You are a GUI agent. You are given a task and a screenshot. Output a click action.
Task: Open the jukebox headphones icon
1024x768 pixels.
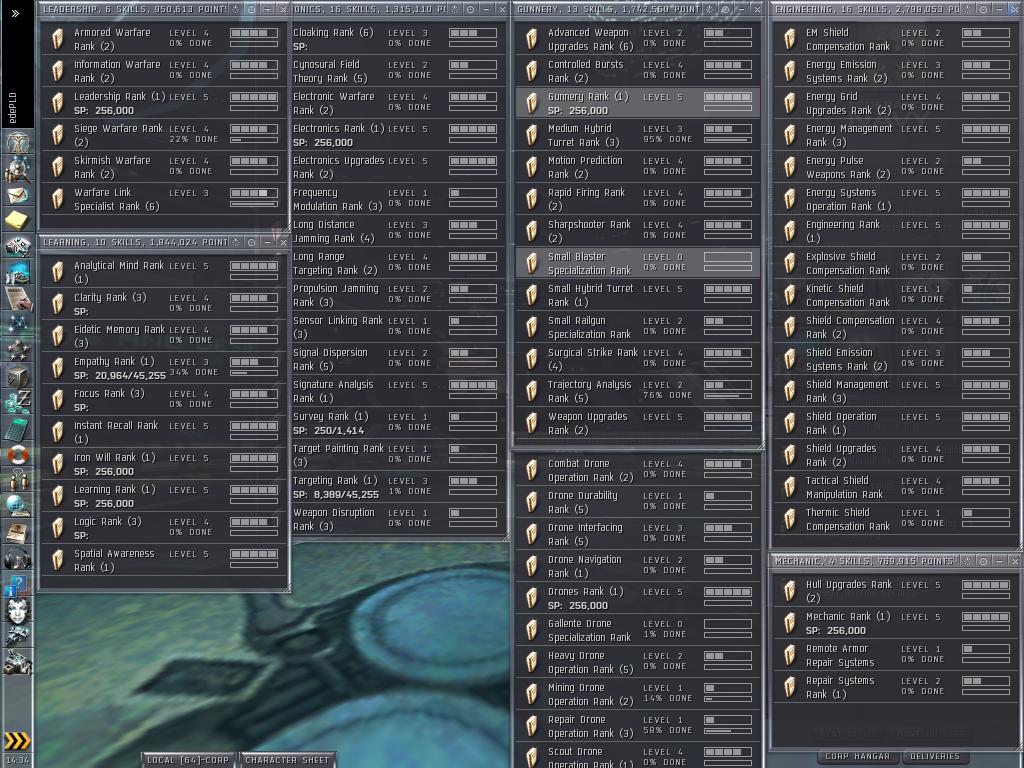tap(17, 558)
